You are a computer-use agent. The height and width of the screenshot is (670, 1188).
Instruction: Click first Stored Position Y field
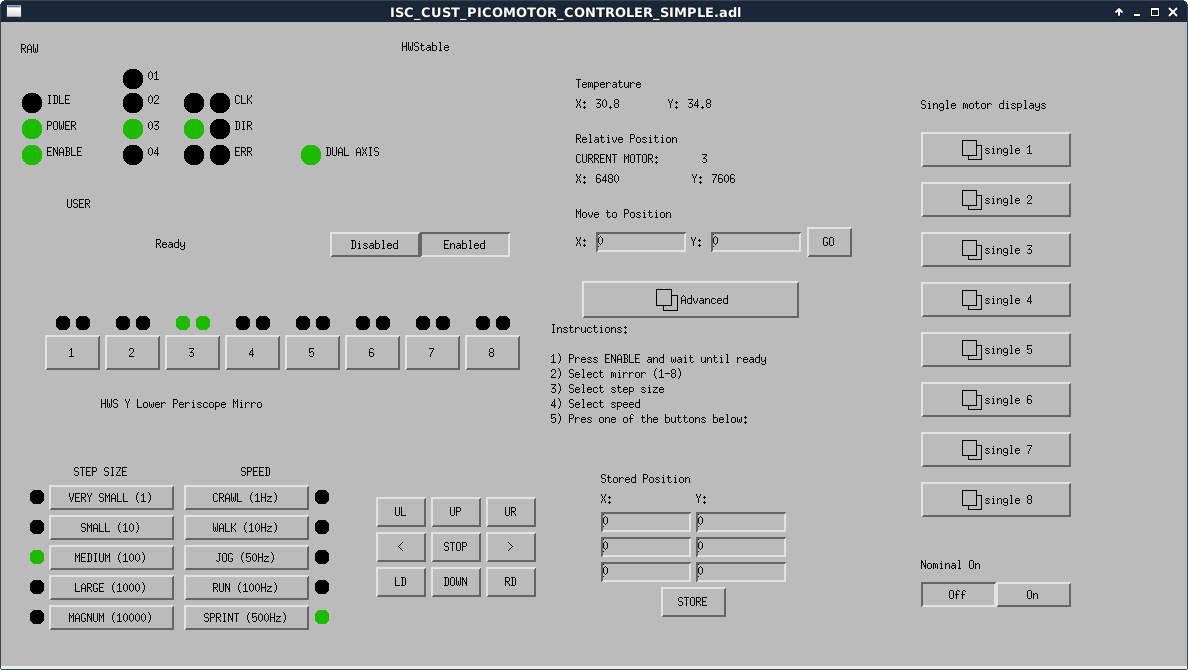pos(741,522)
